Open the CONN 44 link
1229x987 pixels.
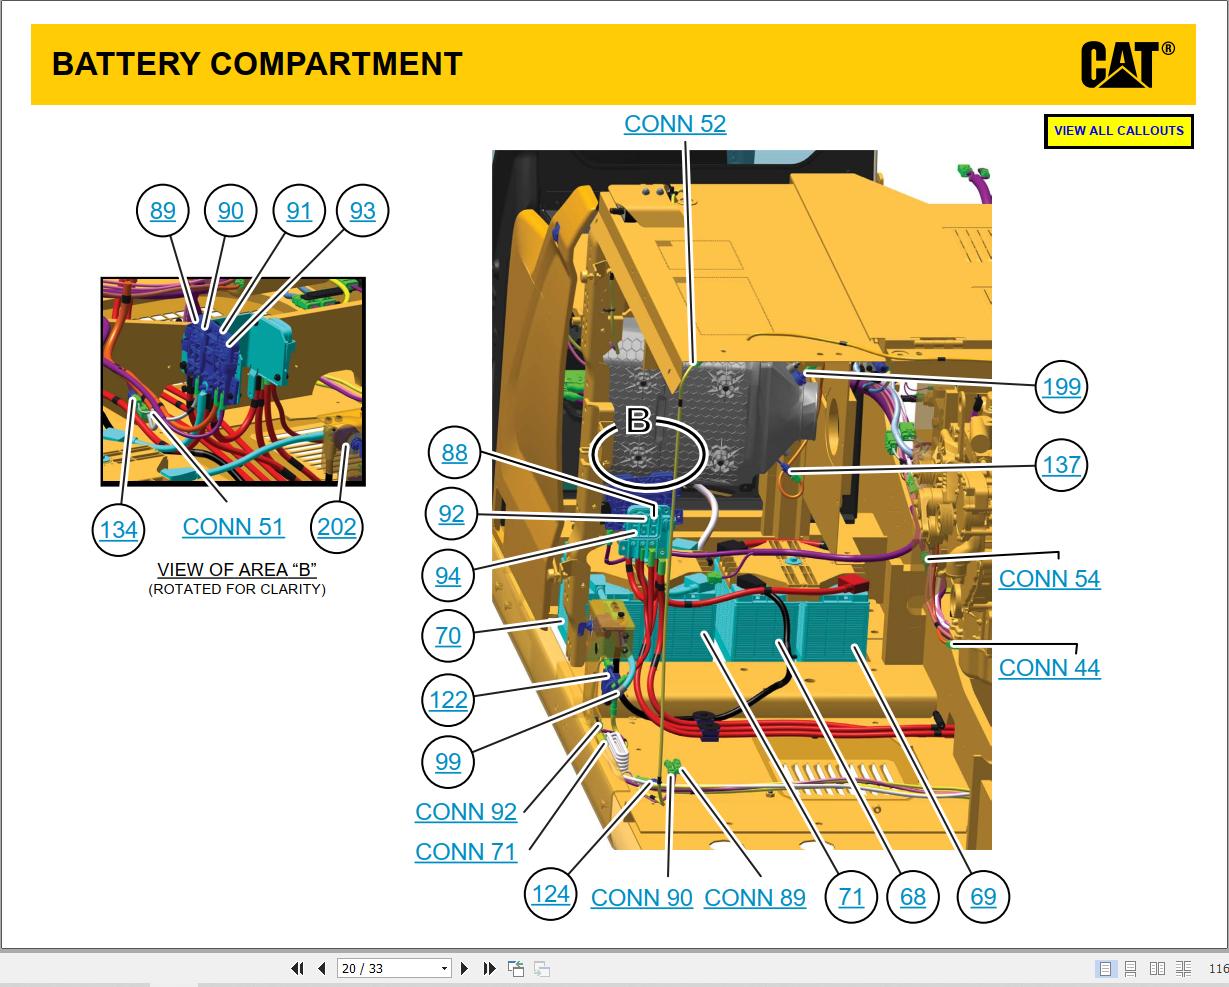(1049, 668)
